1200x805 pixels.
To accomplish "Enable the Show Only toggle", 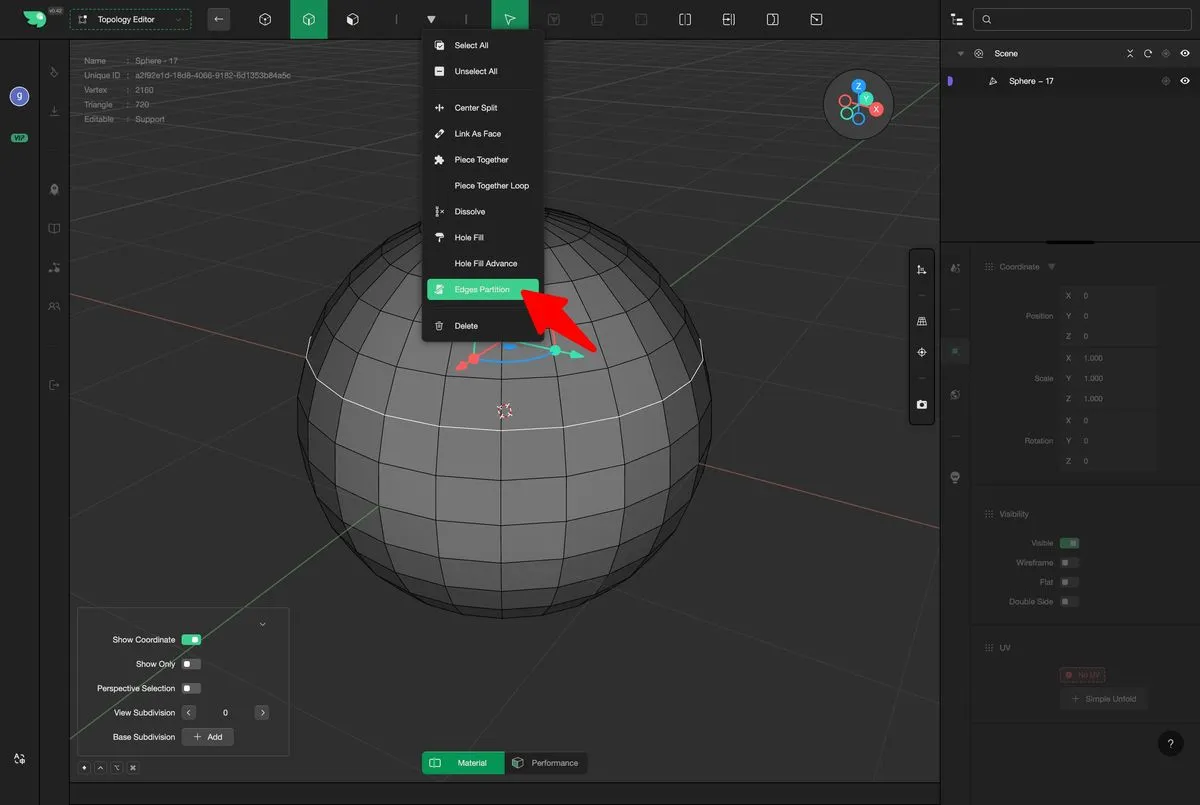I will coord(191,664).
